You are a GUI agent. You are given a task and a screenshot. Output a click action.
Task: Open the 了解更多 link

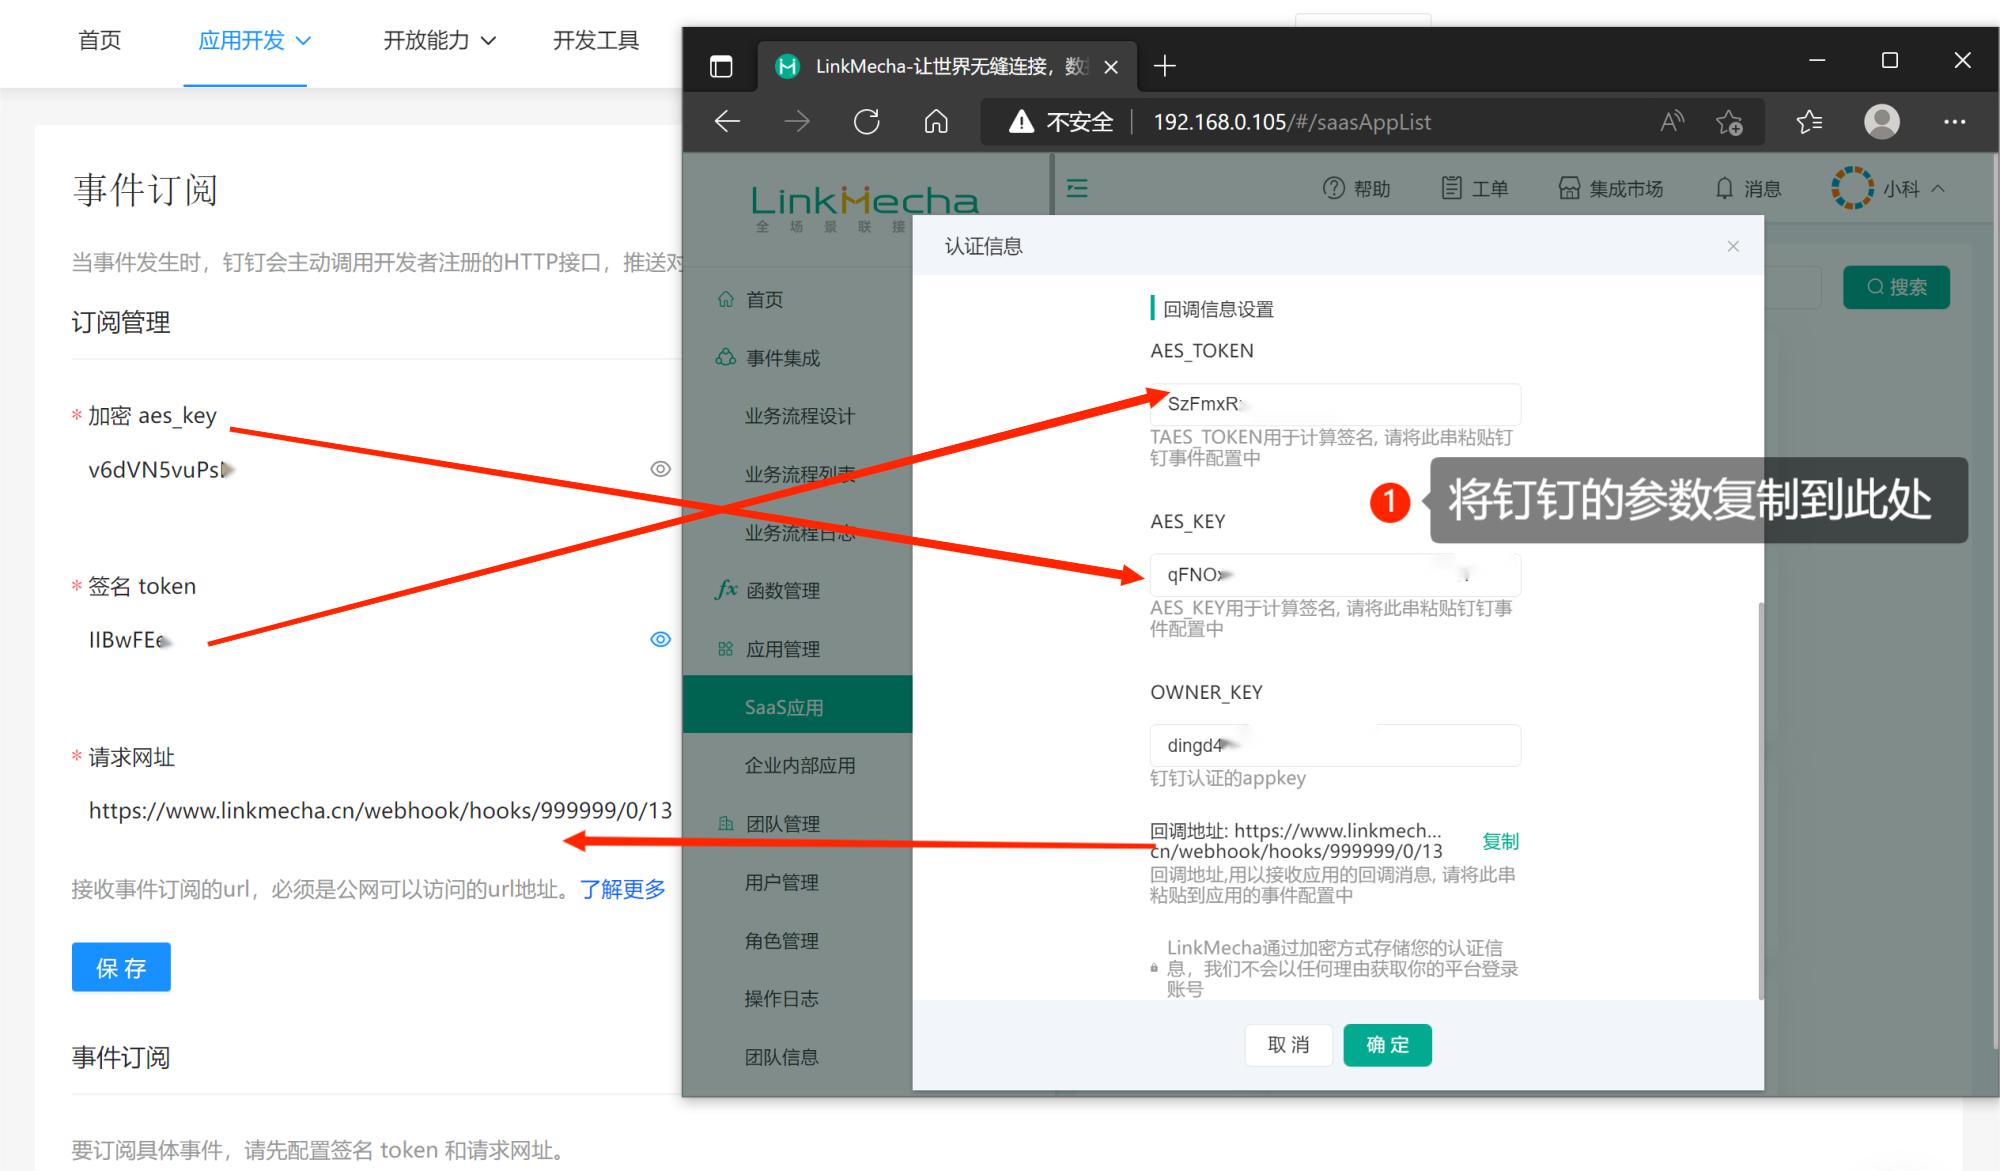point(622,889)
